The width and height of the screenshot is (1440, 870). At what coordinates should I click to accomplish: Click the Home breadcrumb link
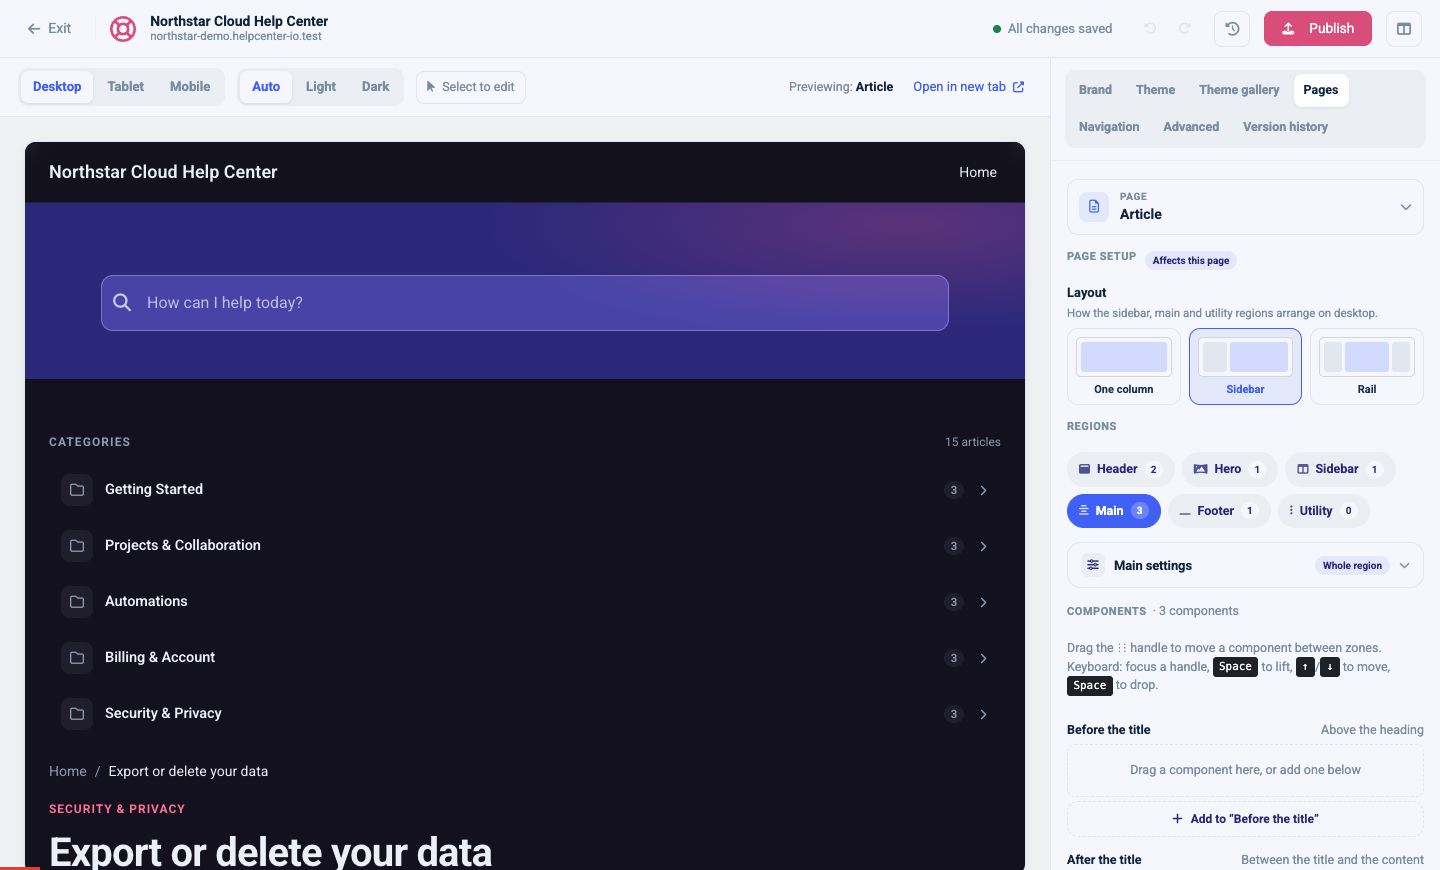point(68,771)
